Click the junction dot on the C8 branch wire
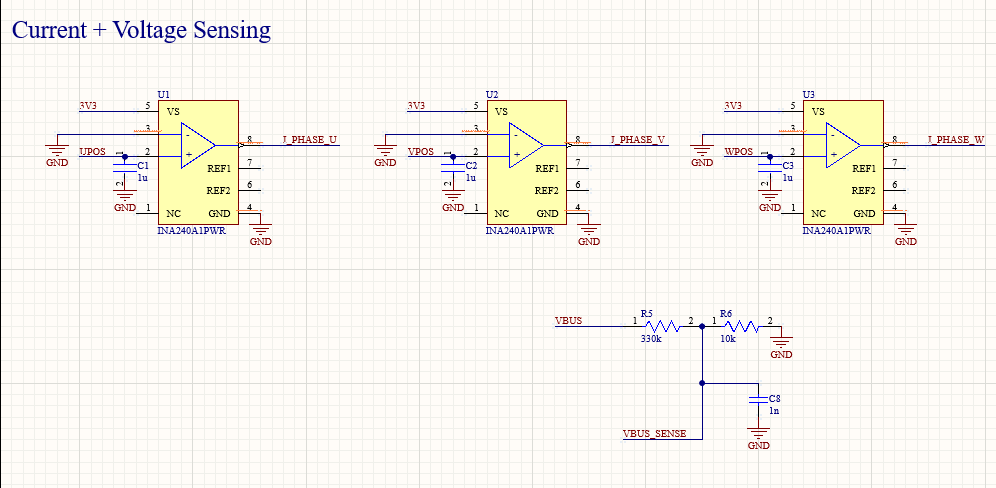The height and width of the screenshot is (488, 996). (702, 383)
